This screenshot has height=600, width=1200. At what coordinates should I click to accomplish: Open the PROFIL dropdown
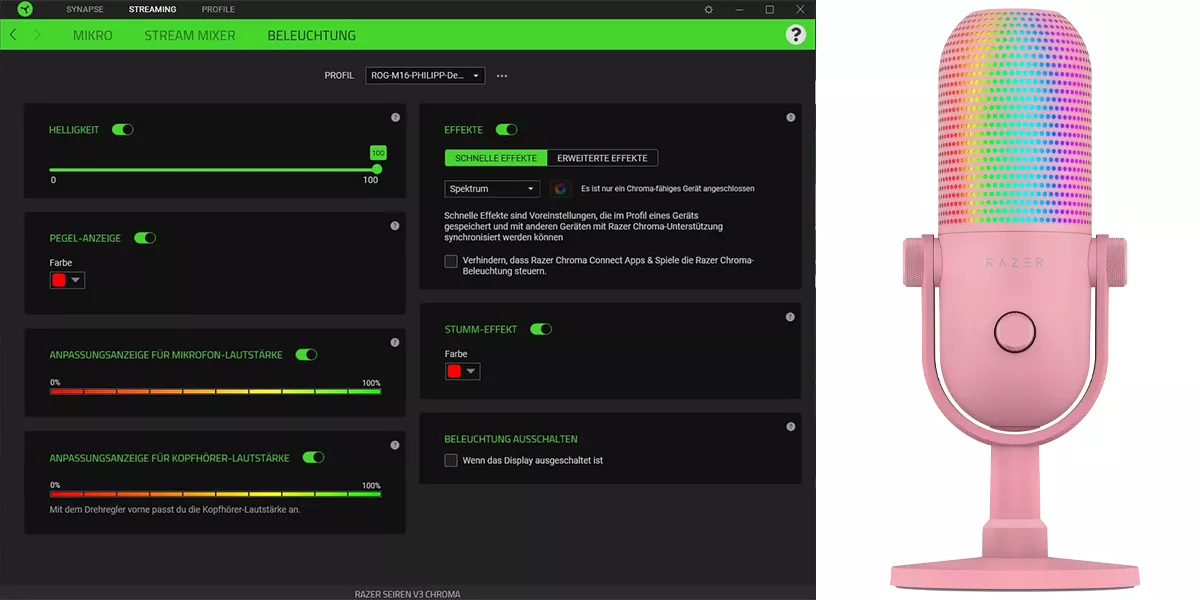point(424,75)
